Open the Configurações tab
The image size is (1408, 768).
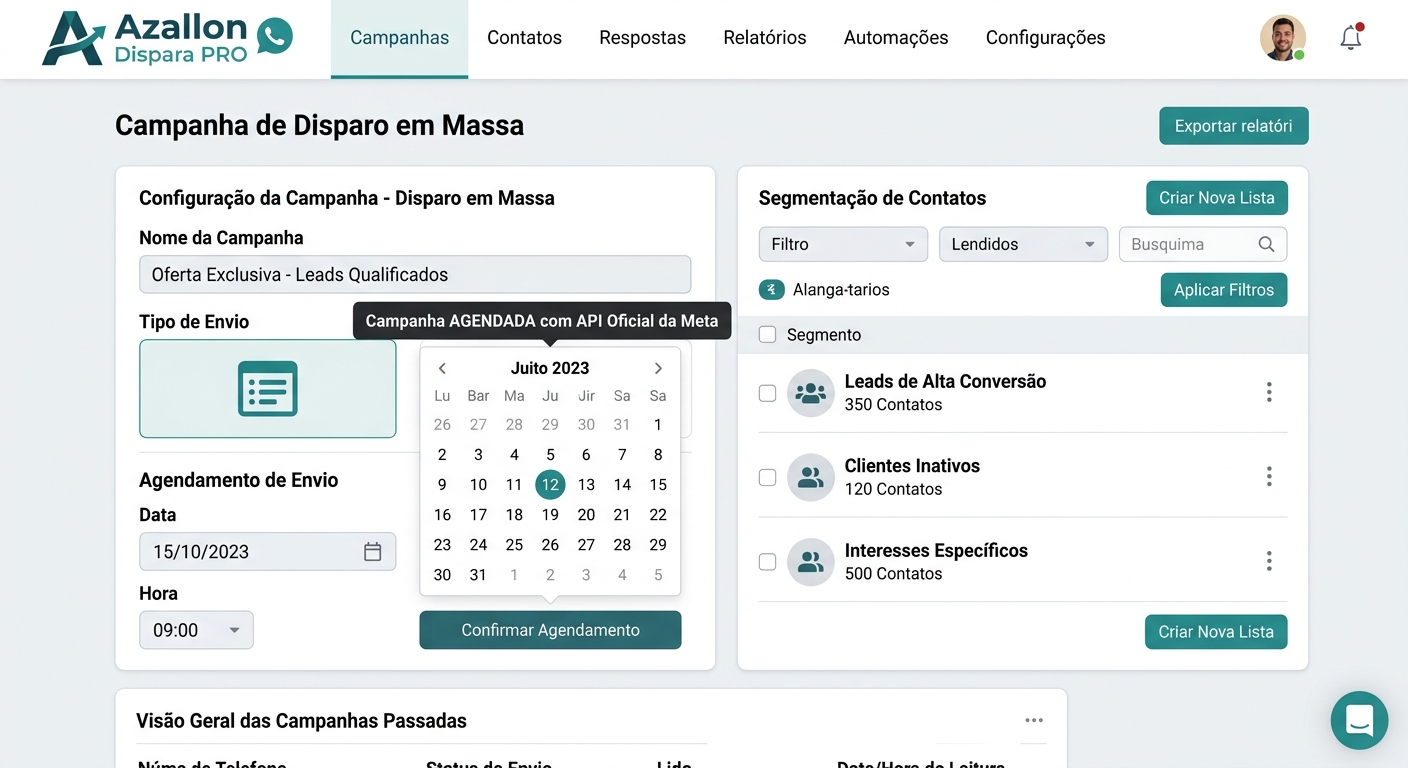(1046, 38)
